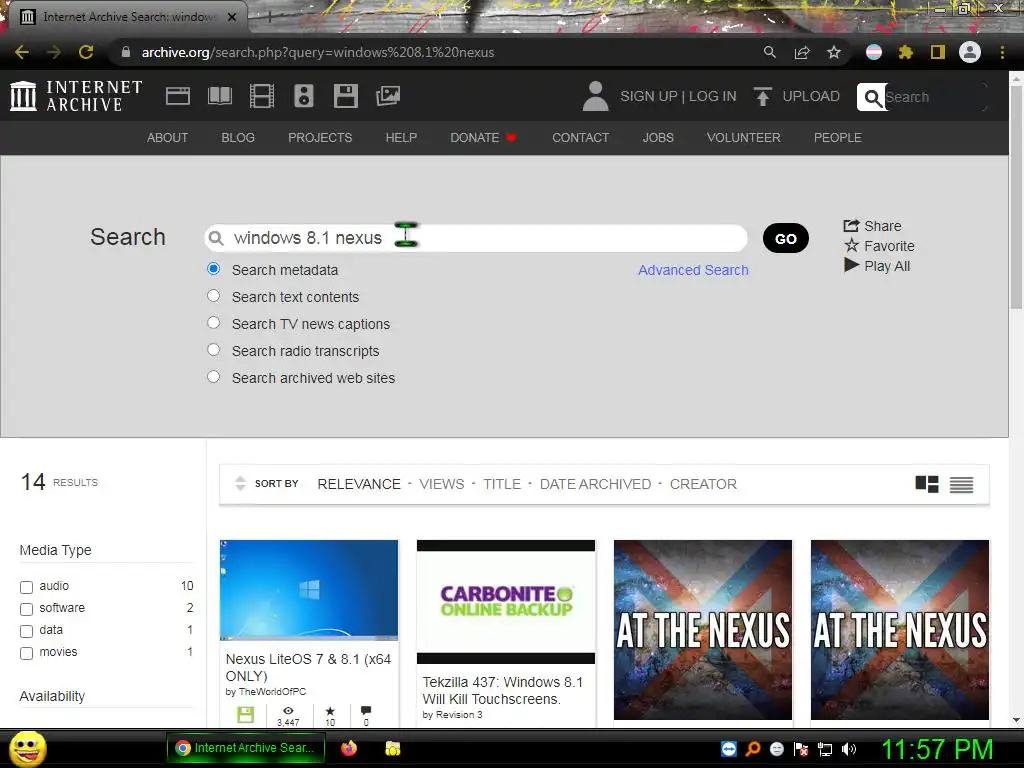Screen dimensions: 1024x768
Task: Open Firefox from the taskbar
Action: pyautogui.click(x=349, y=748)
